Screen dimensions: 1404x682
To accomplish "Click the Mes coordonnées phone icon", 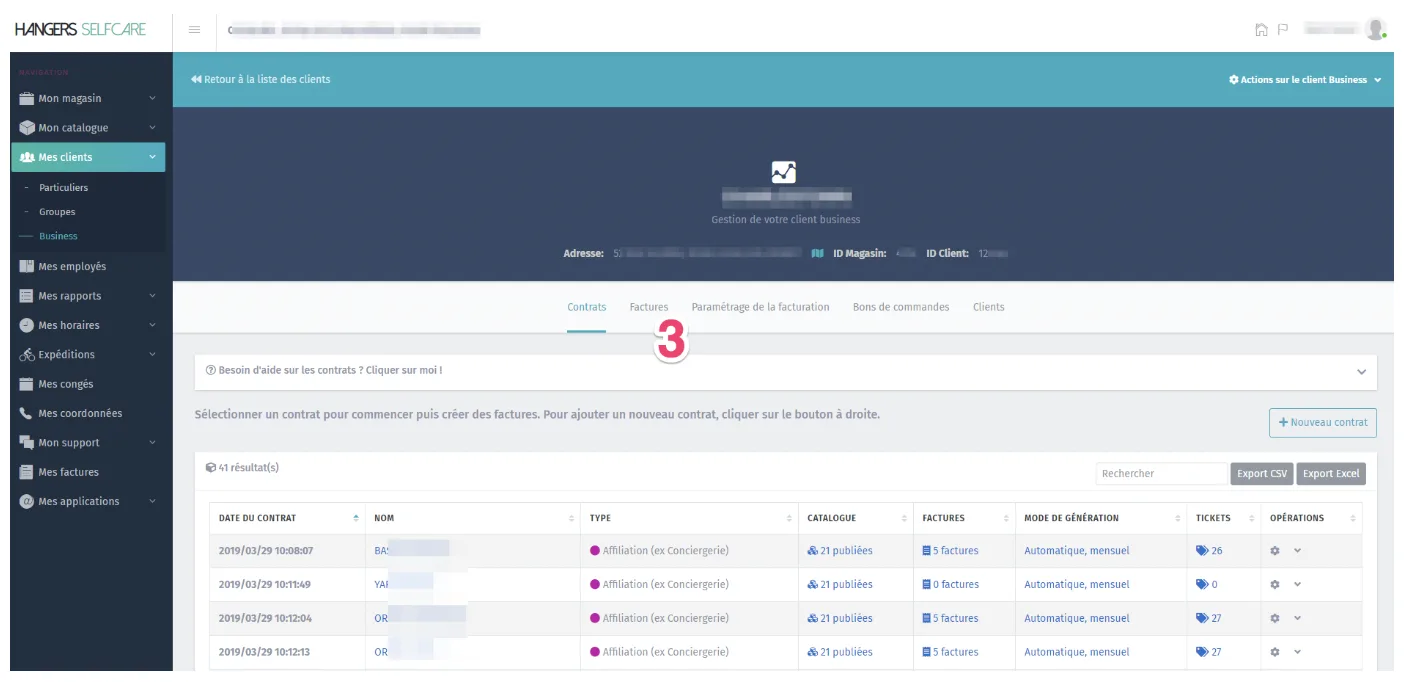I will 27,413.
